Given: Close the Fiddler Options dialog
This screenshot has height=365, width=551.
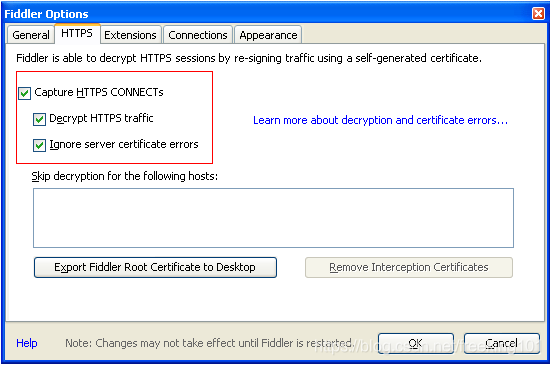Looking at the screenshot, I should tap(538, 14).
